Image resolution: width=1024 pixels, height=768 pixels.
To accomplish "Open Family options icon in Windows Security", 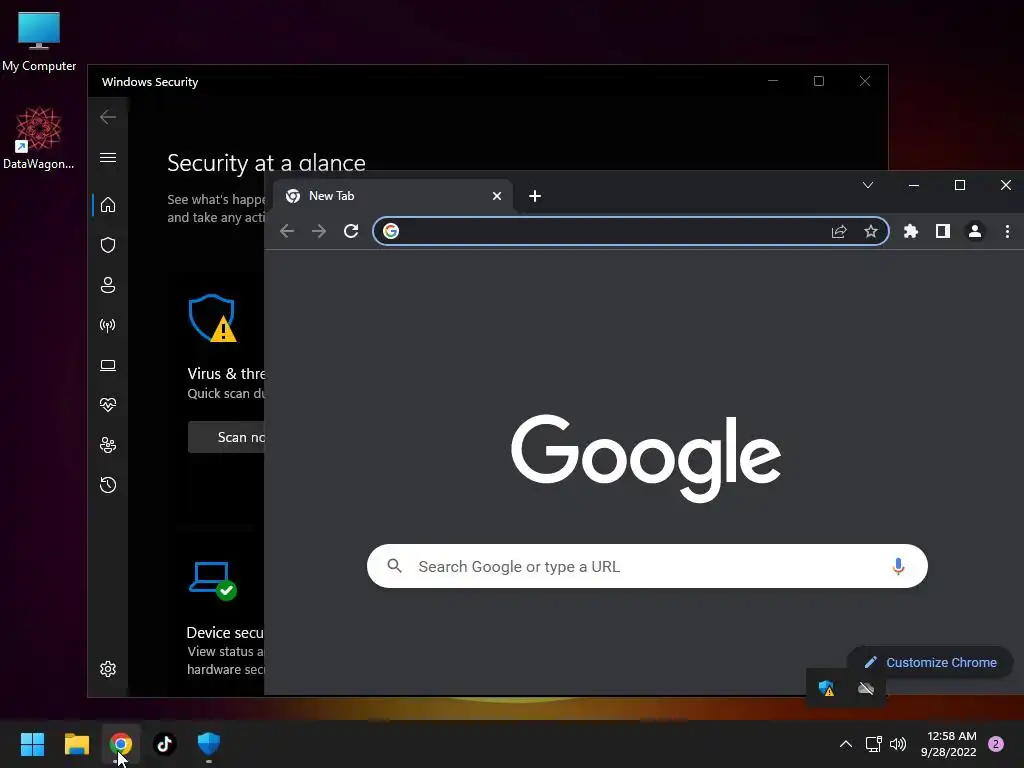I will pyautogui.click(x=108, y=445).
